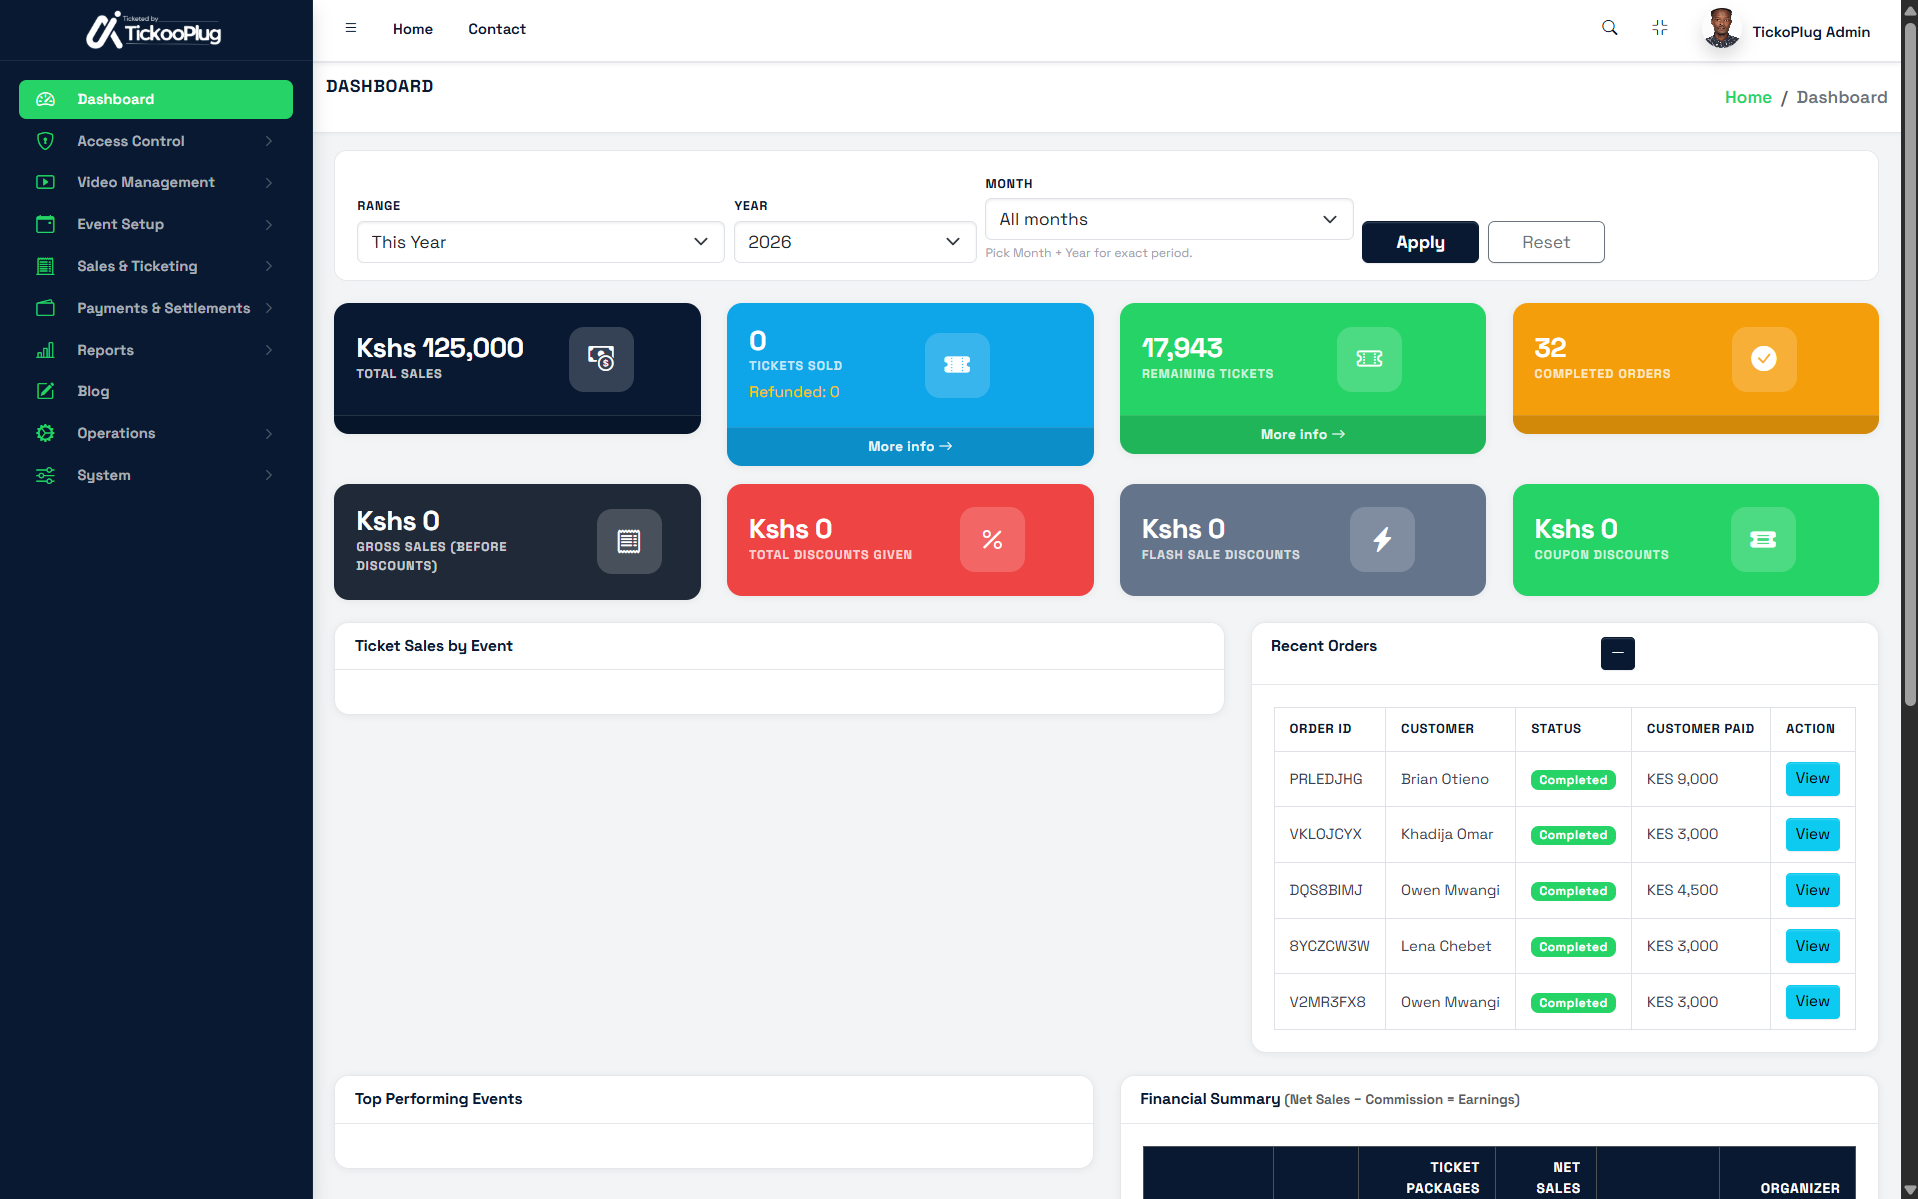
Task: Open the Range dropdown showing This Year
Action: point(540,242)
